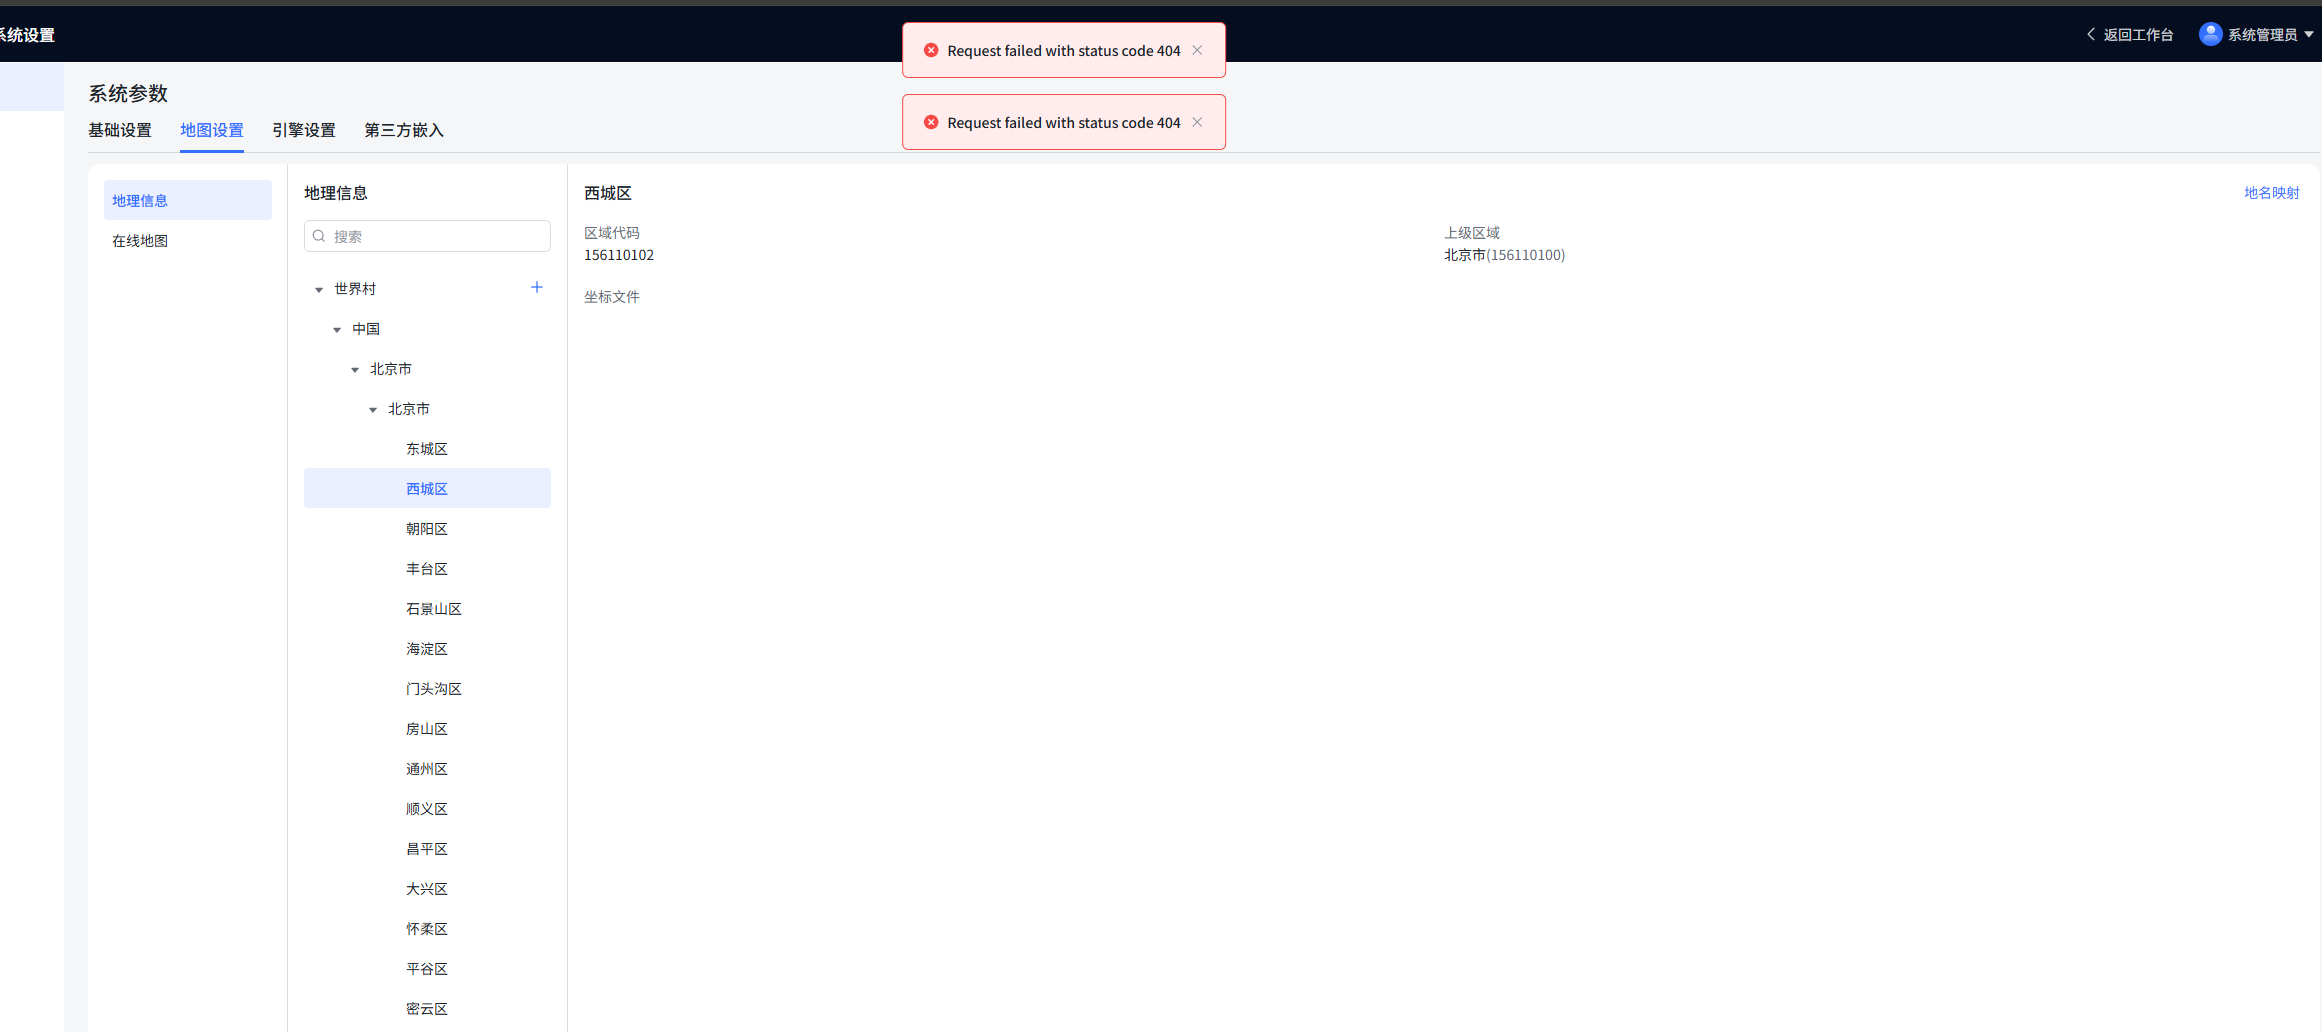
Task: Click the back arrow beside 返回工作台
Action: [2091, 34]
